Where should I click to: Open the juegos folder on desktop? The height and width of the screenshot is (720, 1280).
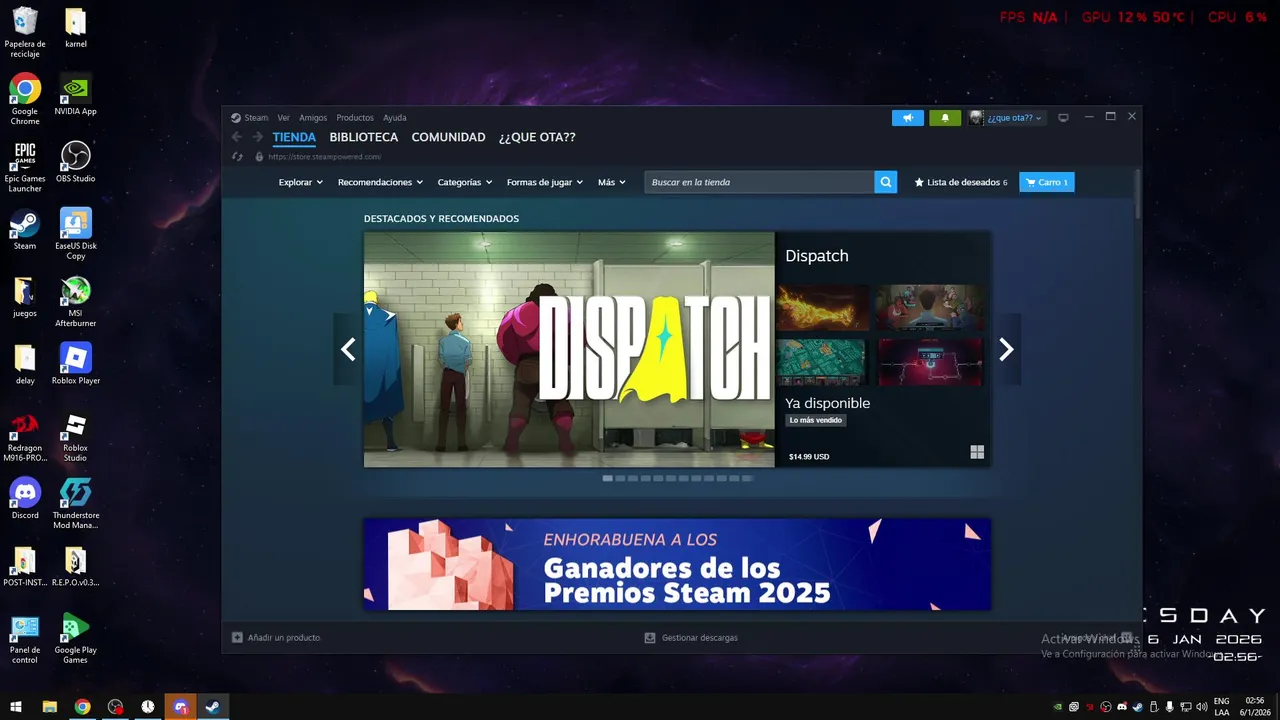[x=25, y=296]
